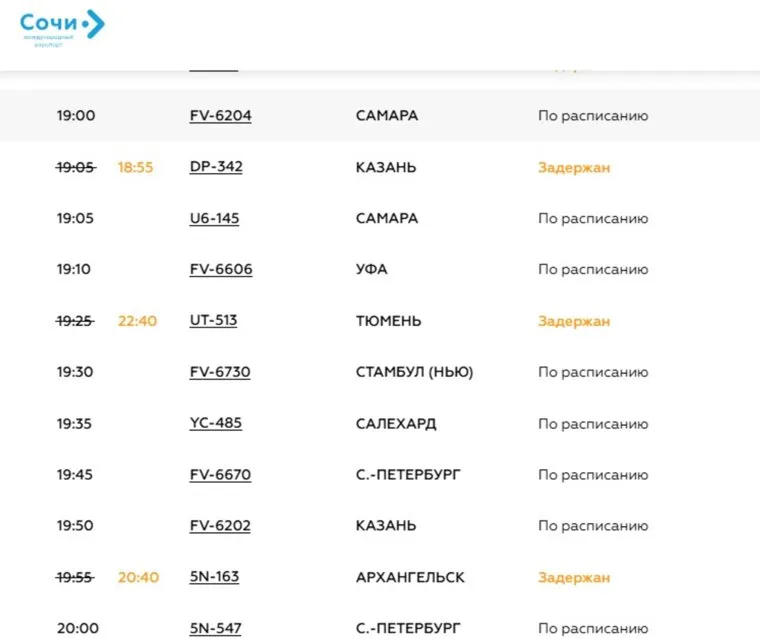The height and width of the screenshot is (639, 760).
Task: Select flight YC-485 to Salekhard
Action: [x=215, y=423]
